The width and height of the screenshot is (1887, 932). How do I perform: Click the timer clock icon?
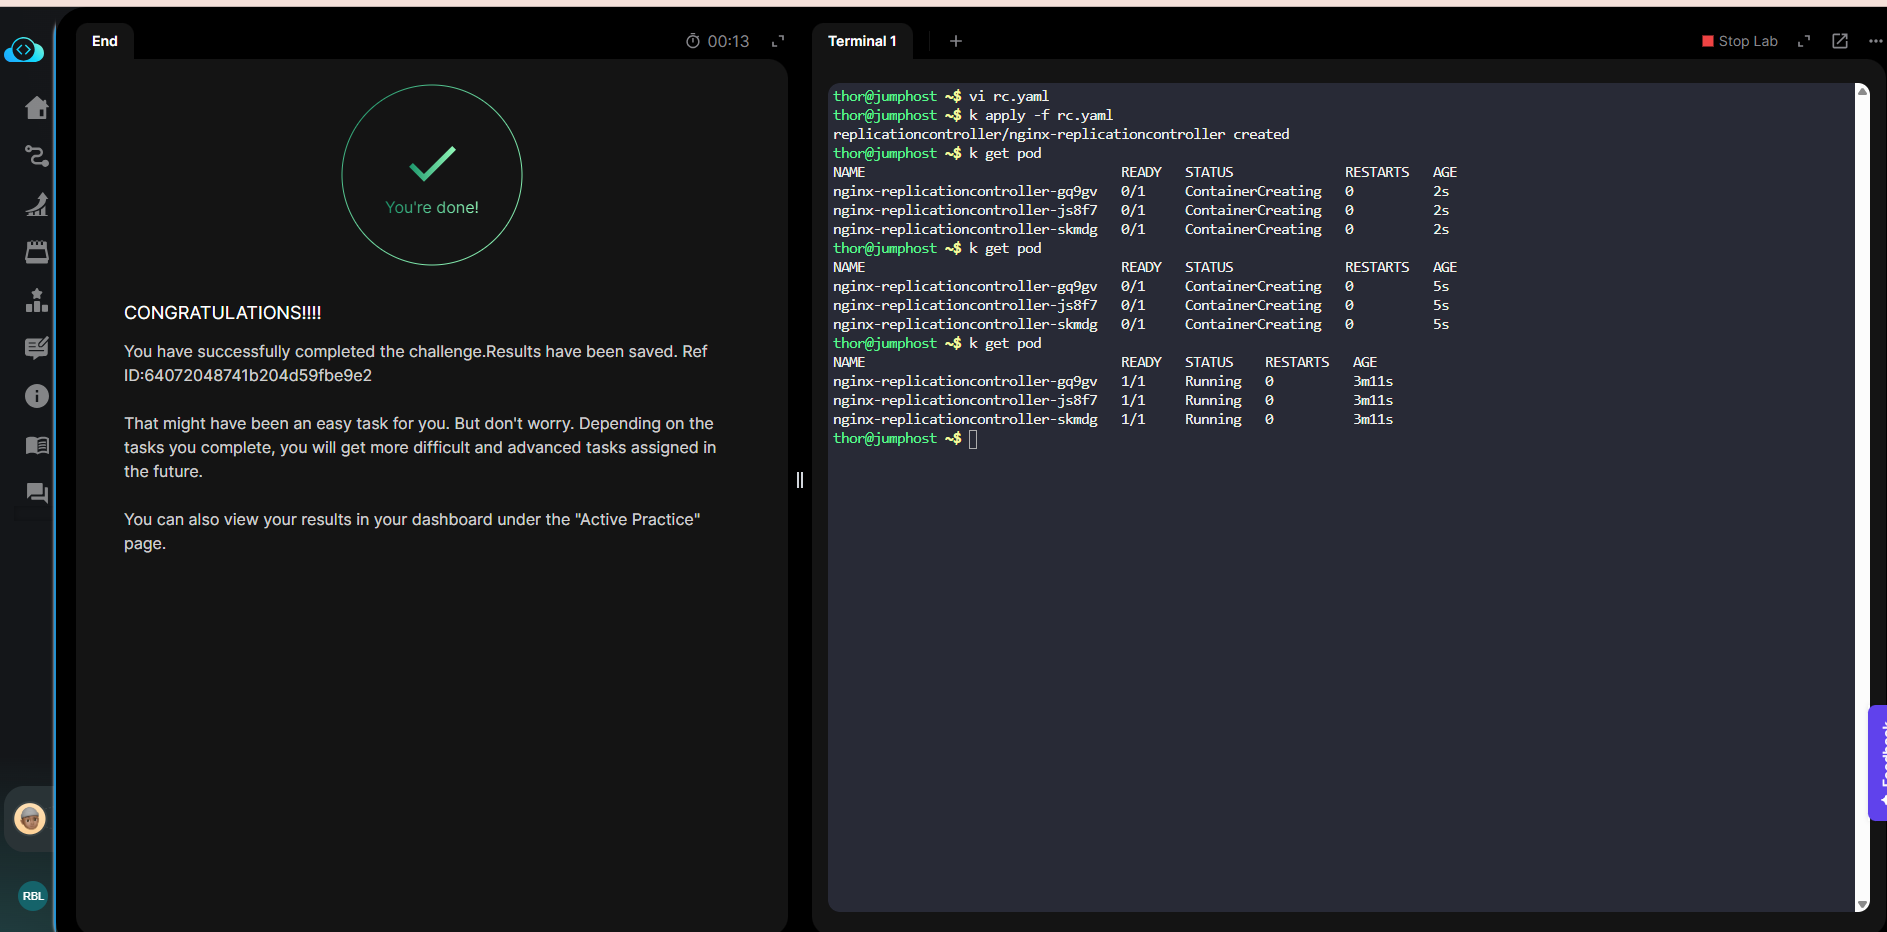(693, 41)
